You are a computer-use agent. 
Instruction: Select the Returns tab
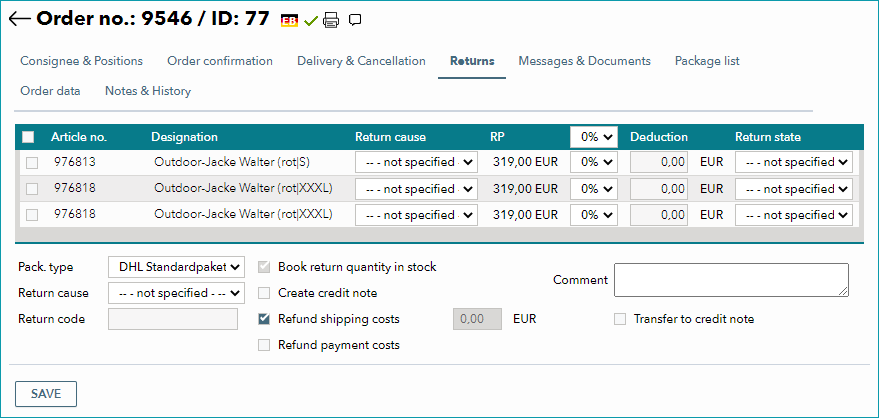(472, 61)
